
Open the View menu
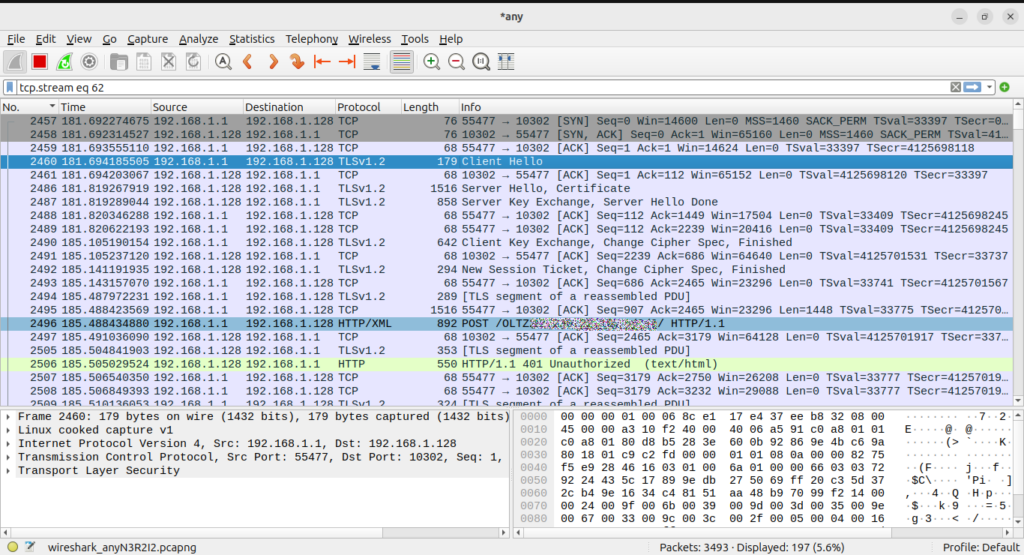[78, 39]
